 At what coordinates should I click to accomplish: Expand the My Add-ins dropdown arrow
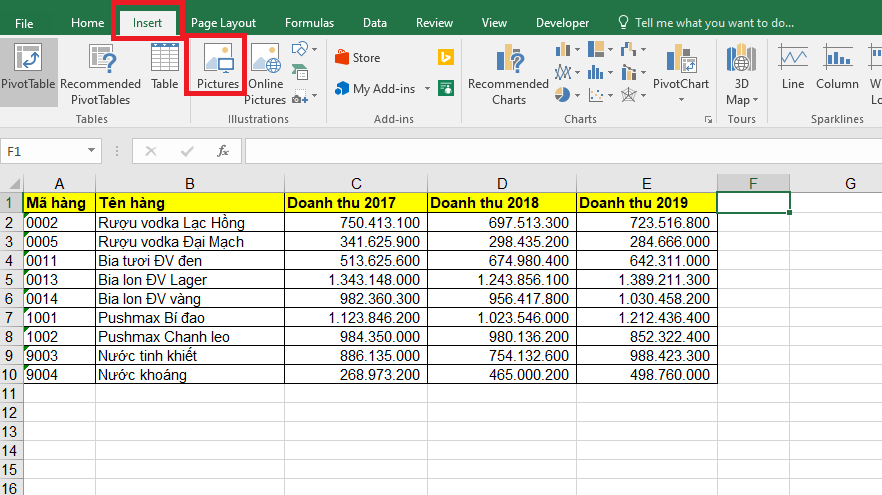[x=428, y=89]
